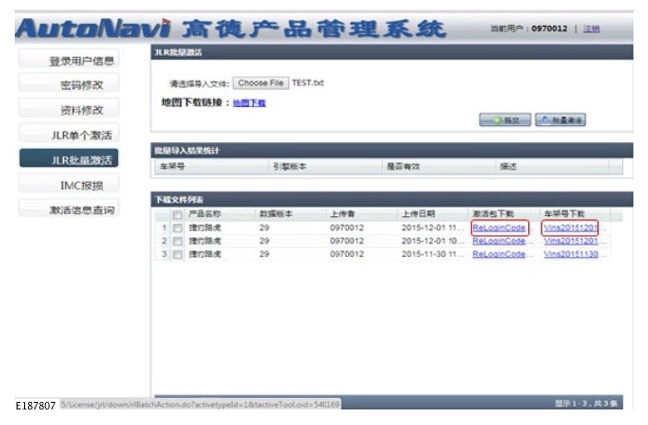Go to 资料修改 in the sidebar

coord(69,110)
